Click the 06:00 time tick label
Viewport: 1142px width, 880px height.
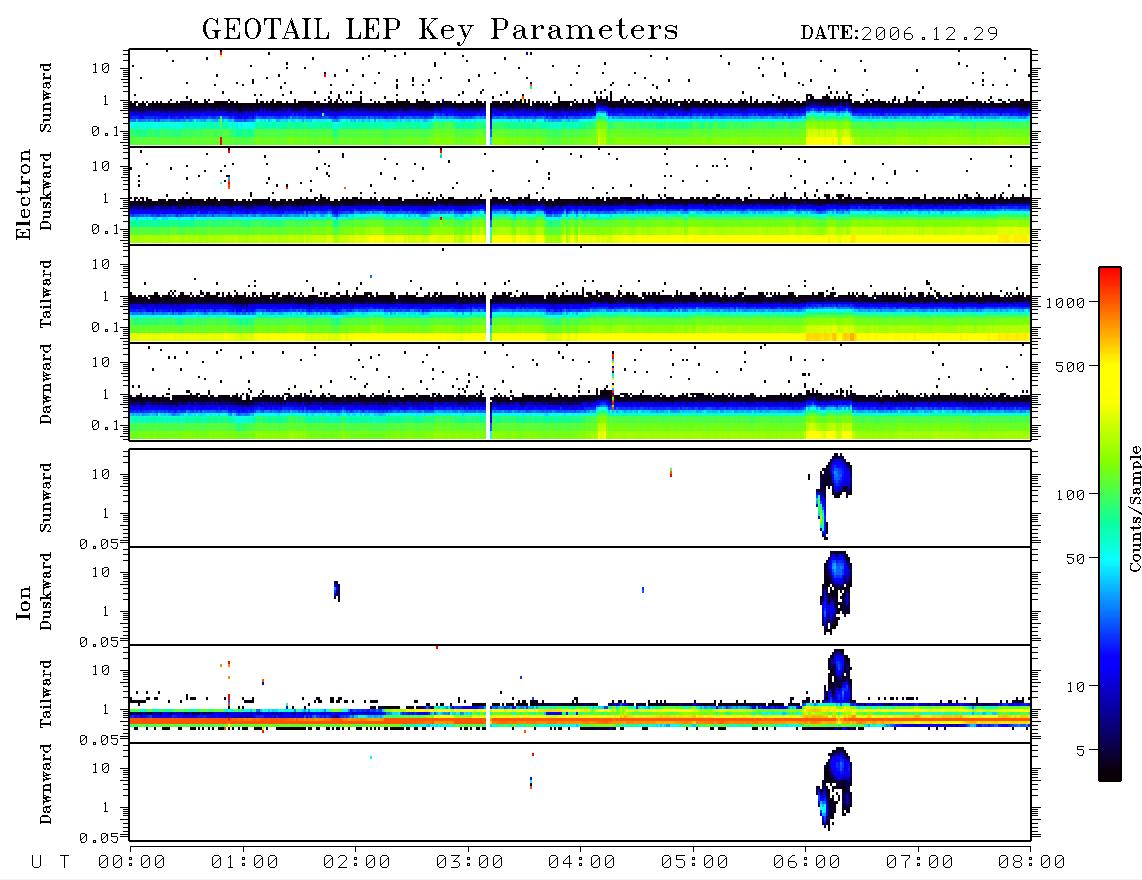pyautogui.click(x=807, y=863)
